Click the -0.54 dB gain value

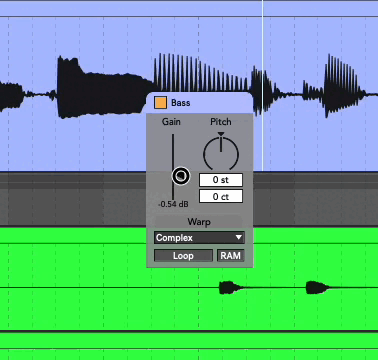[x=173, y=204]
